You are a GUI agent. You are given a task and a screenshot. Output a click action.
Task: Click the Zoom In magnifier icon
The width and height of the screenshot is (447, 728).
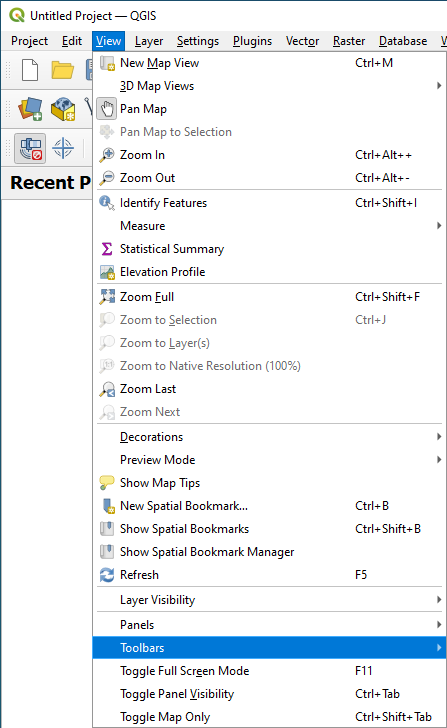pos(107,155)
